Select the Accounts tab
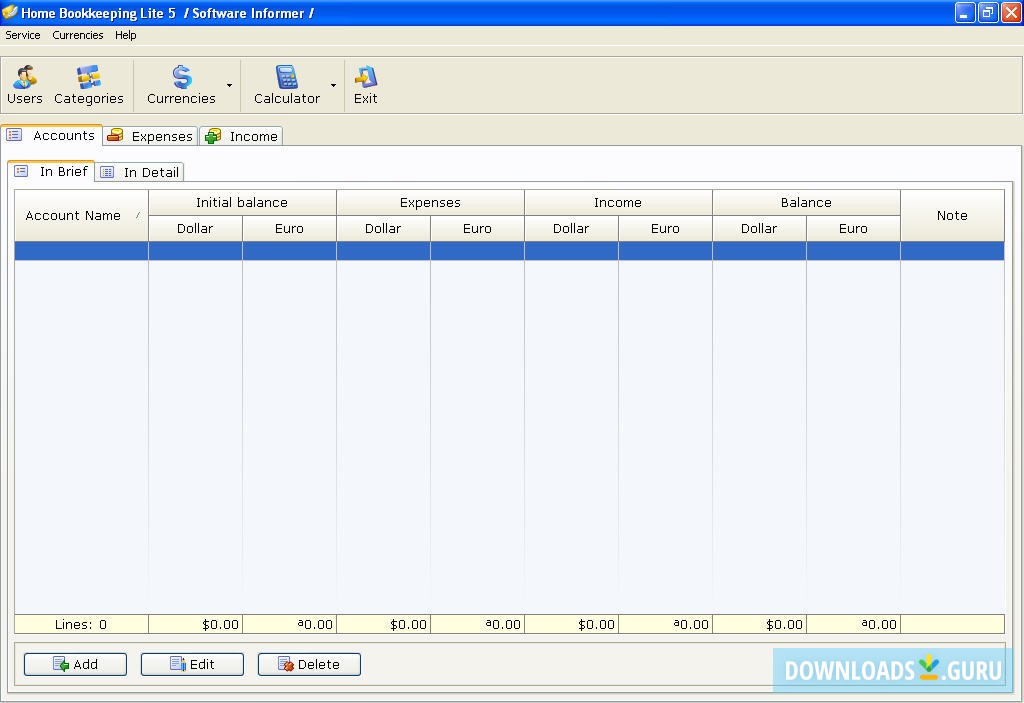 point(52,136)
